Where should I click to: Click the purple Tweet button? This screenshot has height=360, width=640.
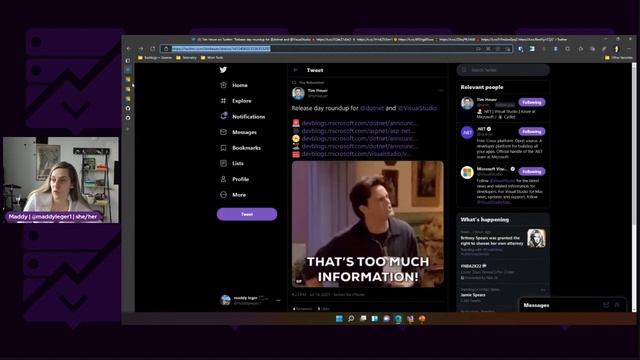247,214
